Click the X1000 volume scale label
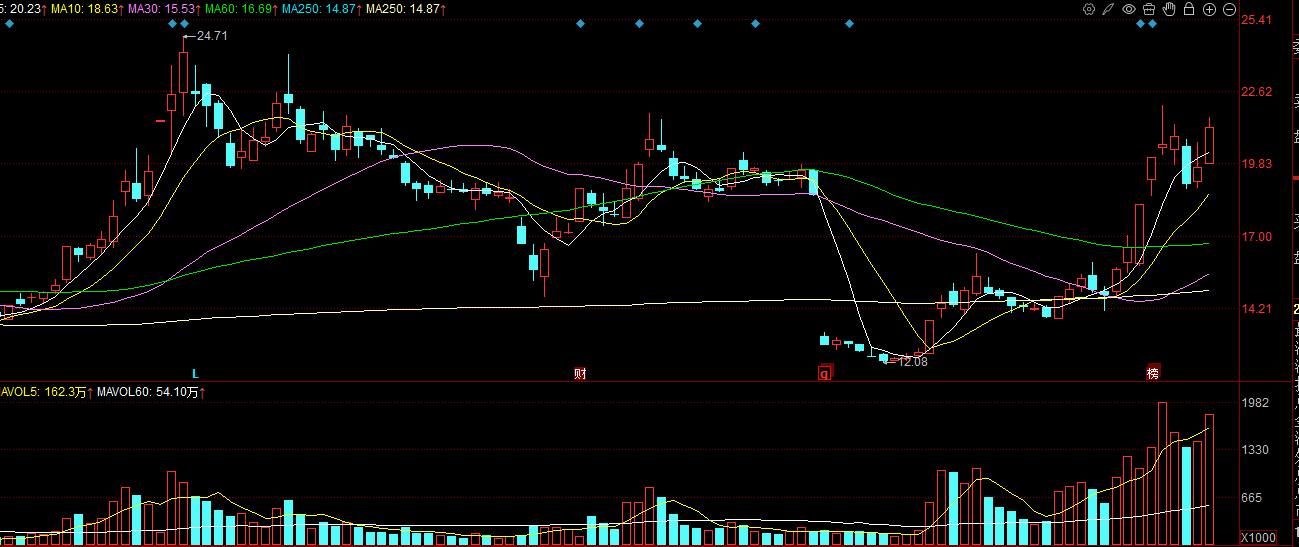The width and height of the screenshot is (1299, 547). tap(1257, 537)
